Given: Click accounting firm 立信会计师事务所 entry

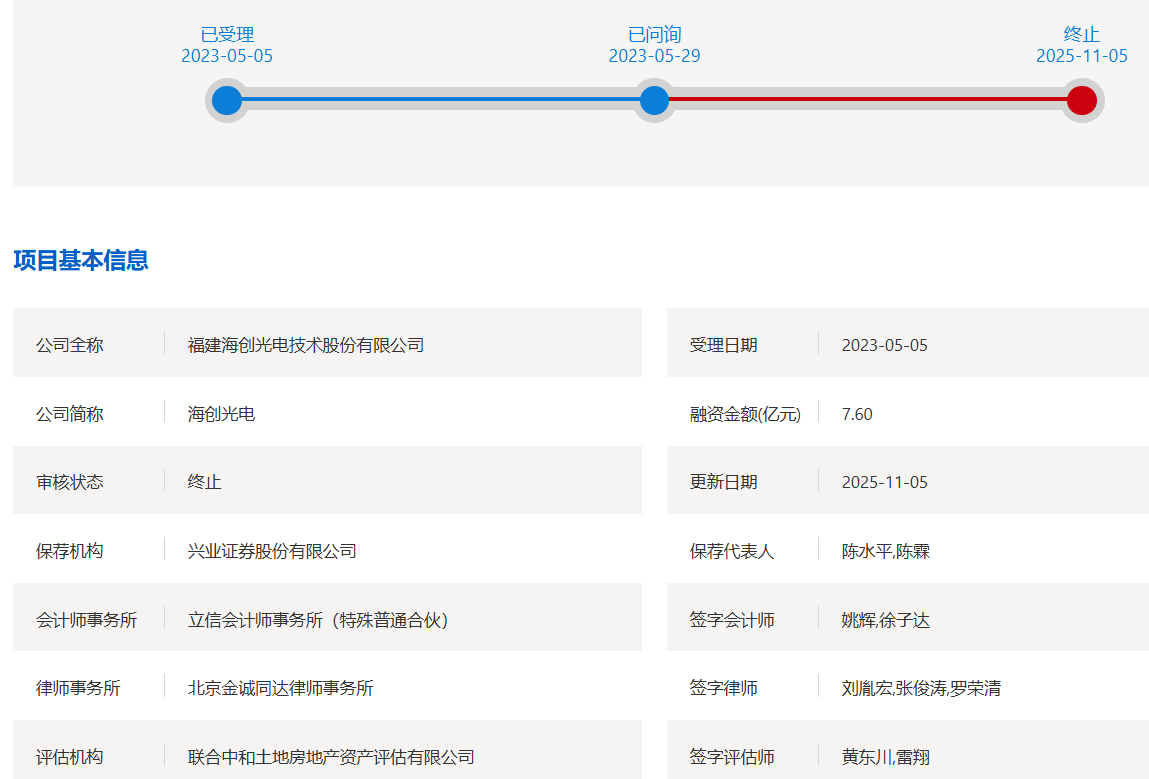Looking at the screenshot, I should point(318,620).
